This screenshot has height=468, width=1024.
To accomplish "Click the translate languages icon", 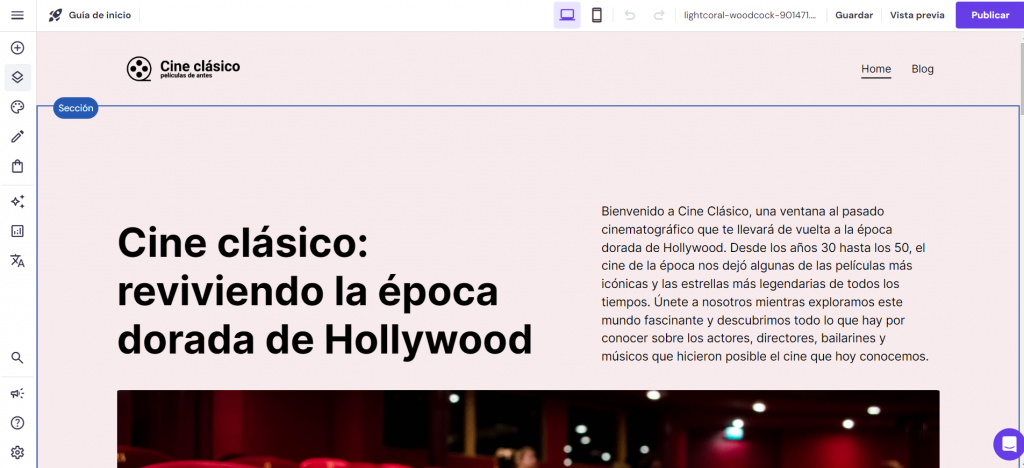I will coord(17,261).
